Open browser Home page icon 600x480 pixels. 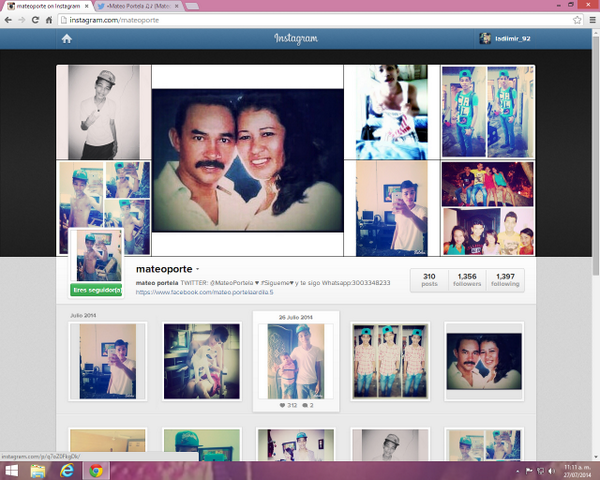click(x=49, y=20)
